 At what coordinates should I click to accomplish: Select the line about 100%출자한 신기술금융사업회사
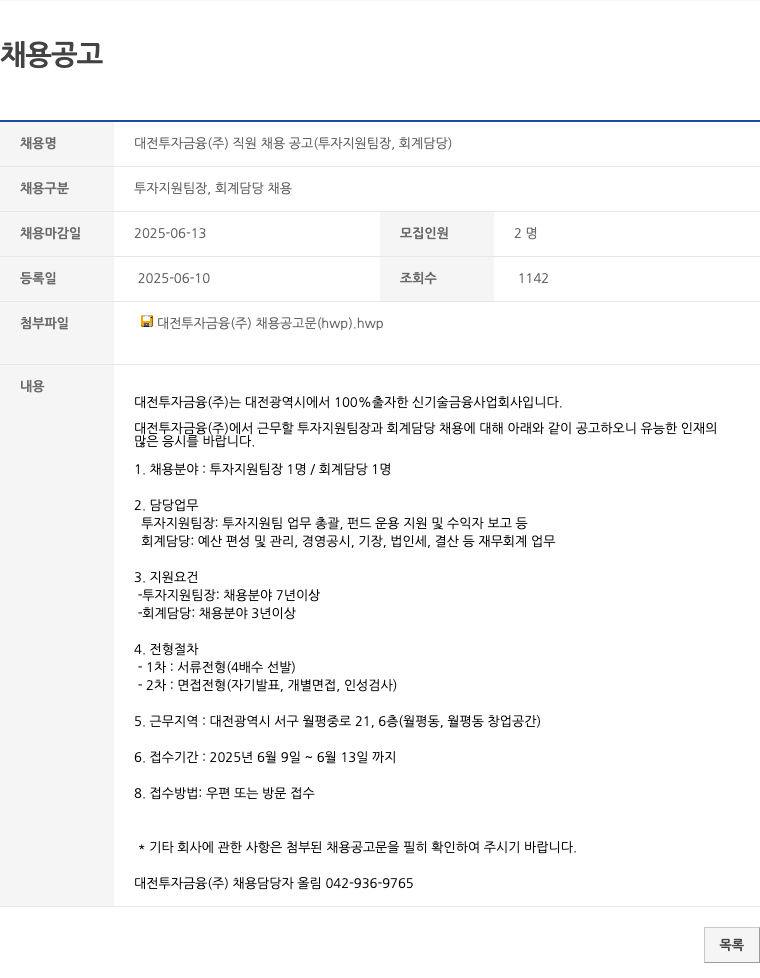(348, 402)
